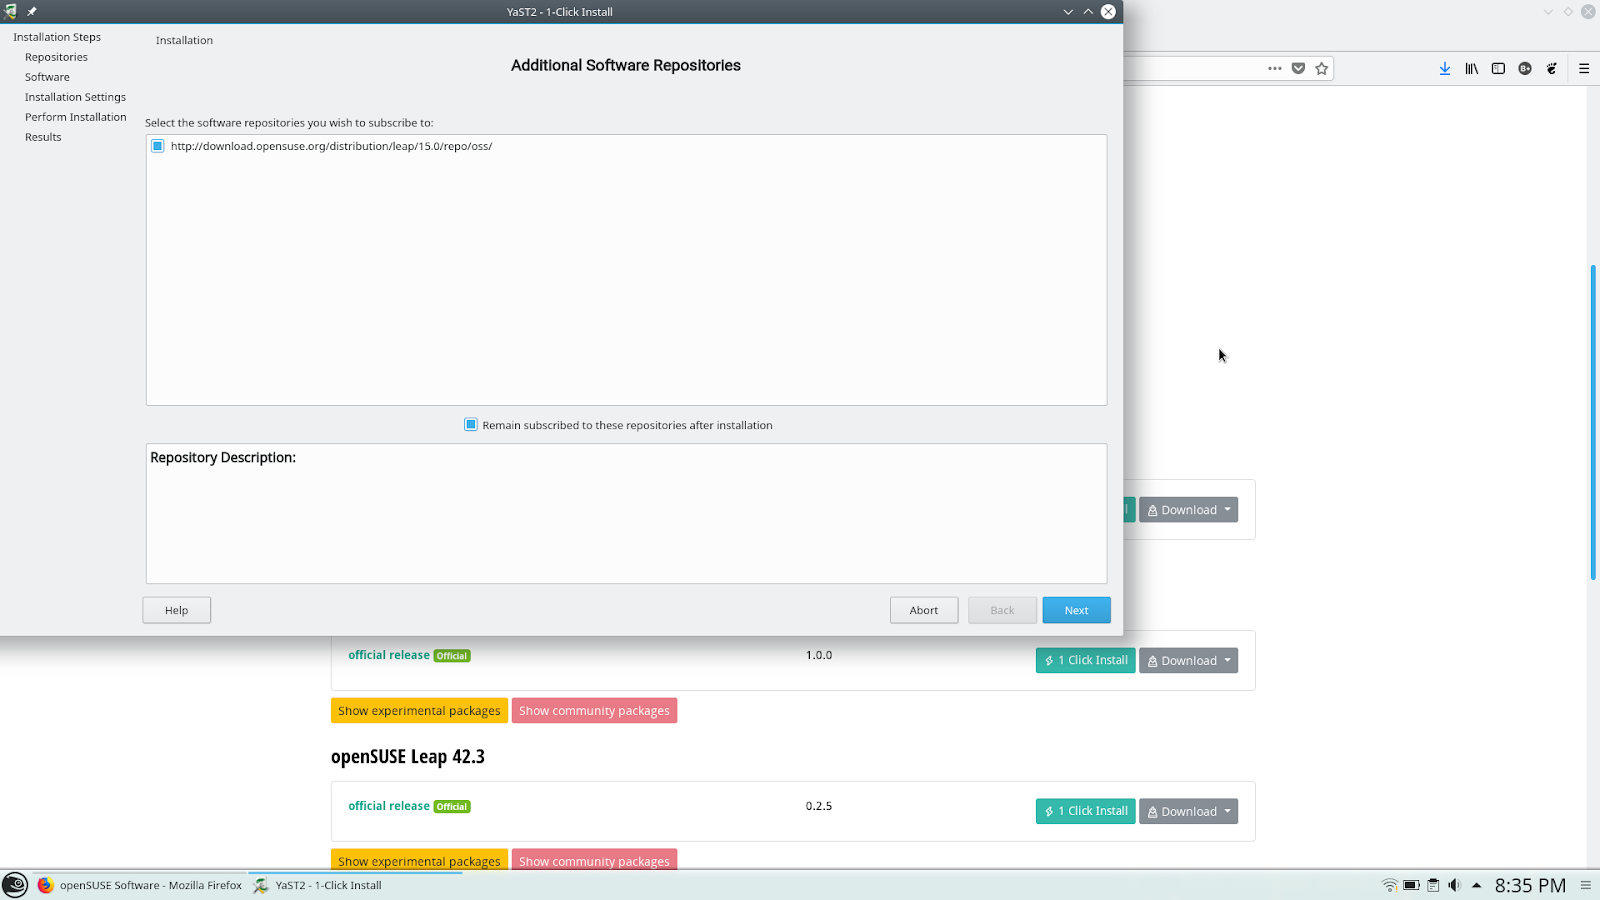The image size is (1600, 900).
Task: Click the Additional Software Repositories heading
Action: tap(626, 66)
